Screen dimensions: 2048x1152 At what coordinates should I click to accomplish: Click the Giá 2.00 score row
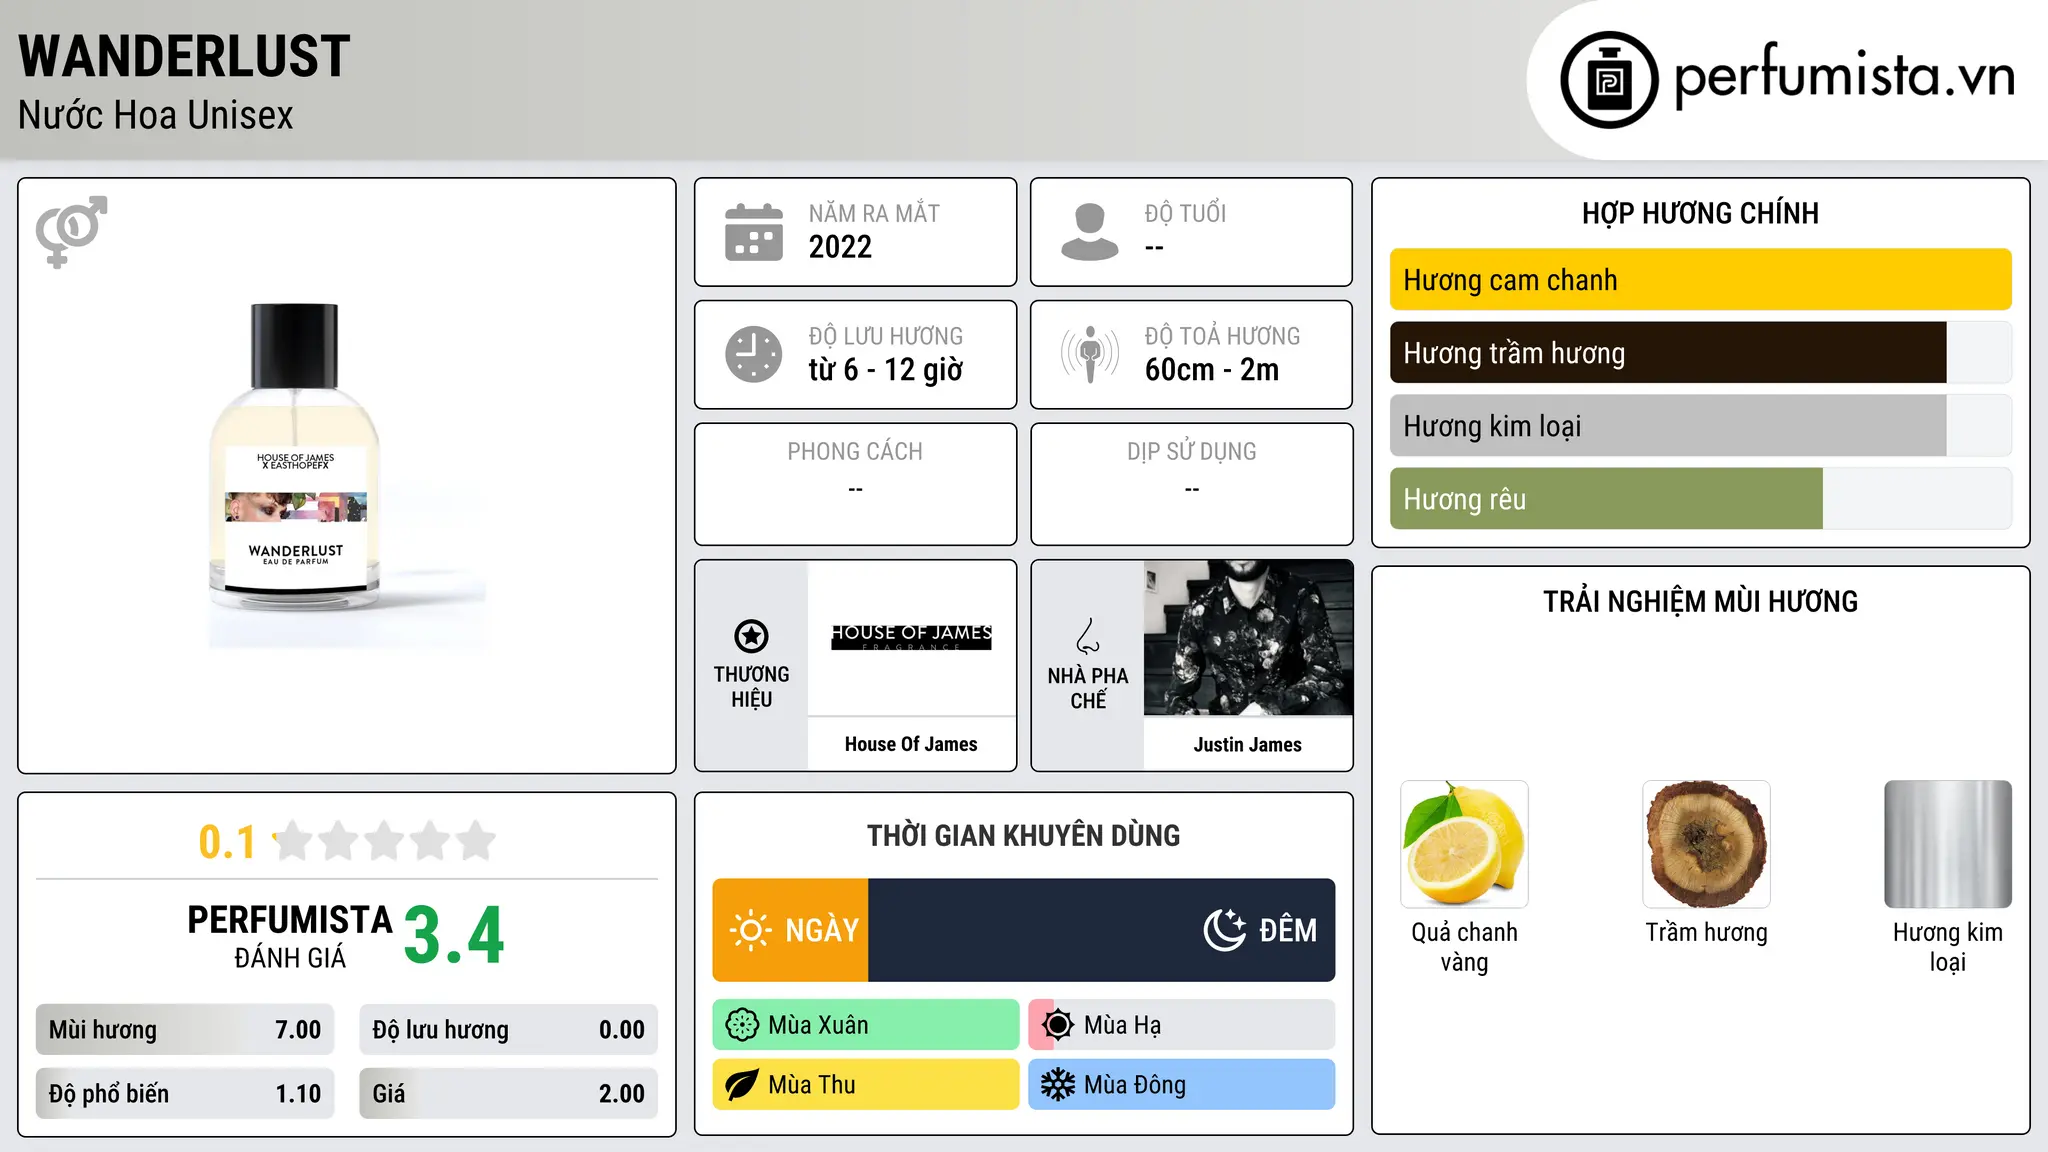(x=508, y=1094)
